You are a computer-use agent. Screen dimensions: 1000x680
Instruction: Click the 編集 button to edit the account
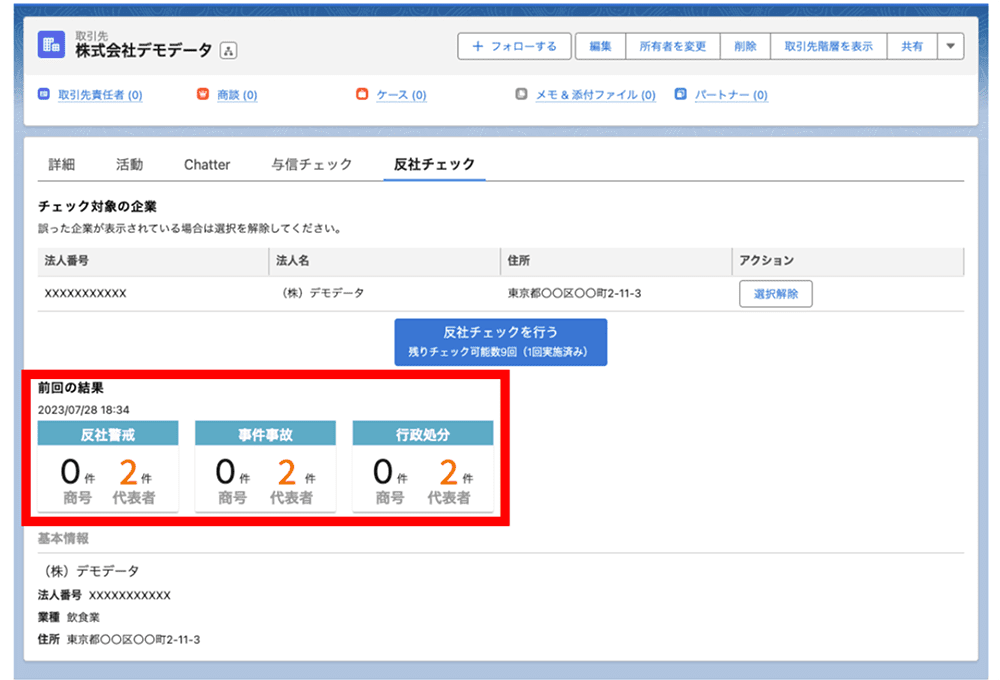click(x=600, y=46)
